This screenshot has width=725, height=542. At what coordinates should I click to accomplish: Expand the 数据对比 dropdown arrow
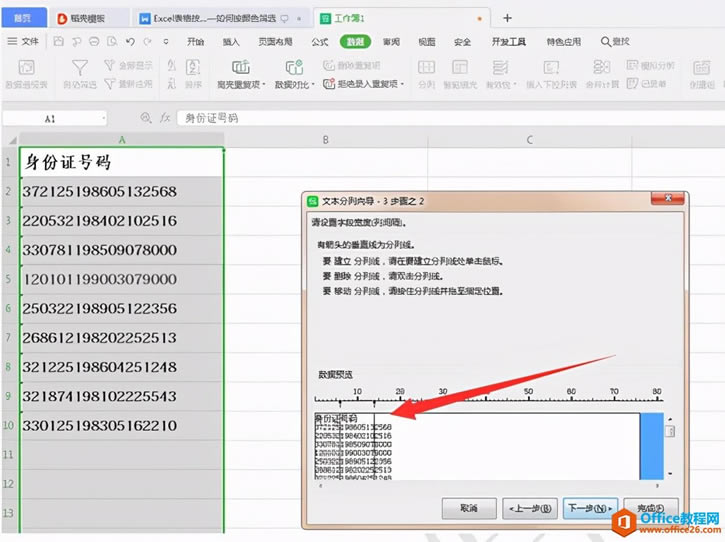(x=313, y=85)
